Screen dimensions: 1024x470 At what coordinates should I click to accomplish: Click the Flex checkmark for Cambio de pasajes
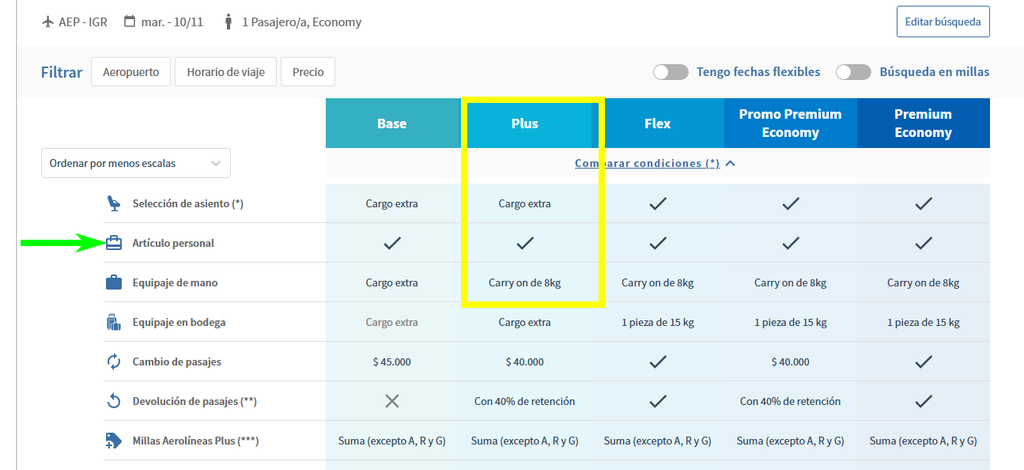(658, 362)
